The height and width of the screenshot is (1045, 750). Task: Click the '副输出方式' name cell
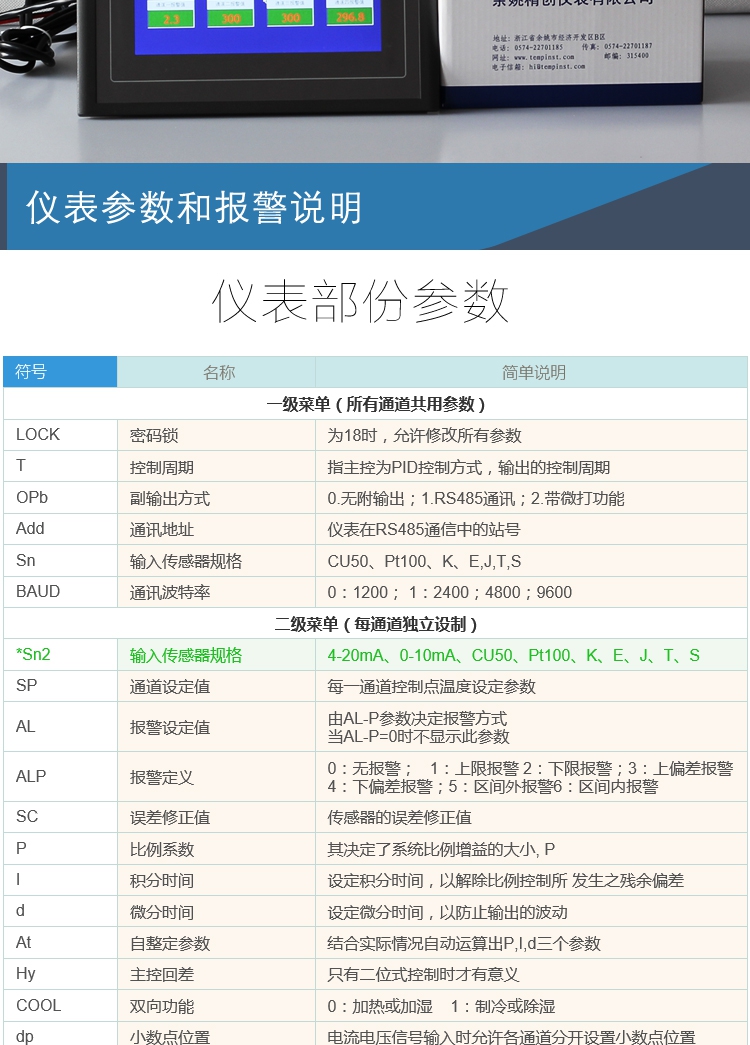(x=216, y=498)
